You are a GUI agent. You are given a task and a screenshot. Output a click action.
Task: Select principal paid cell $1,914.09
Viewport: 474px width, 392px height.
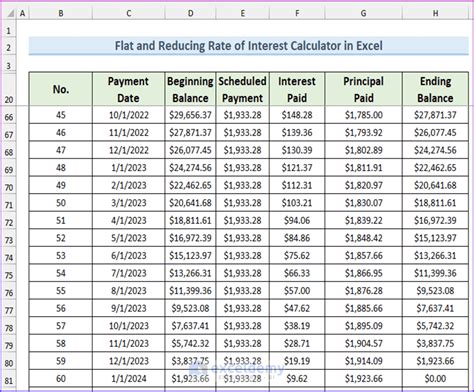click(363, 361)
